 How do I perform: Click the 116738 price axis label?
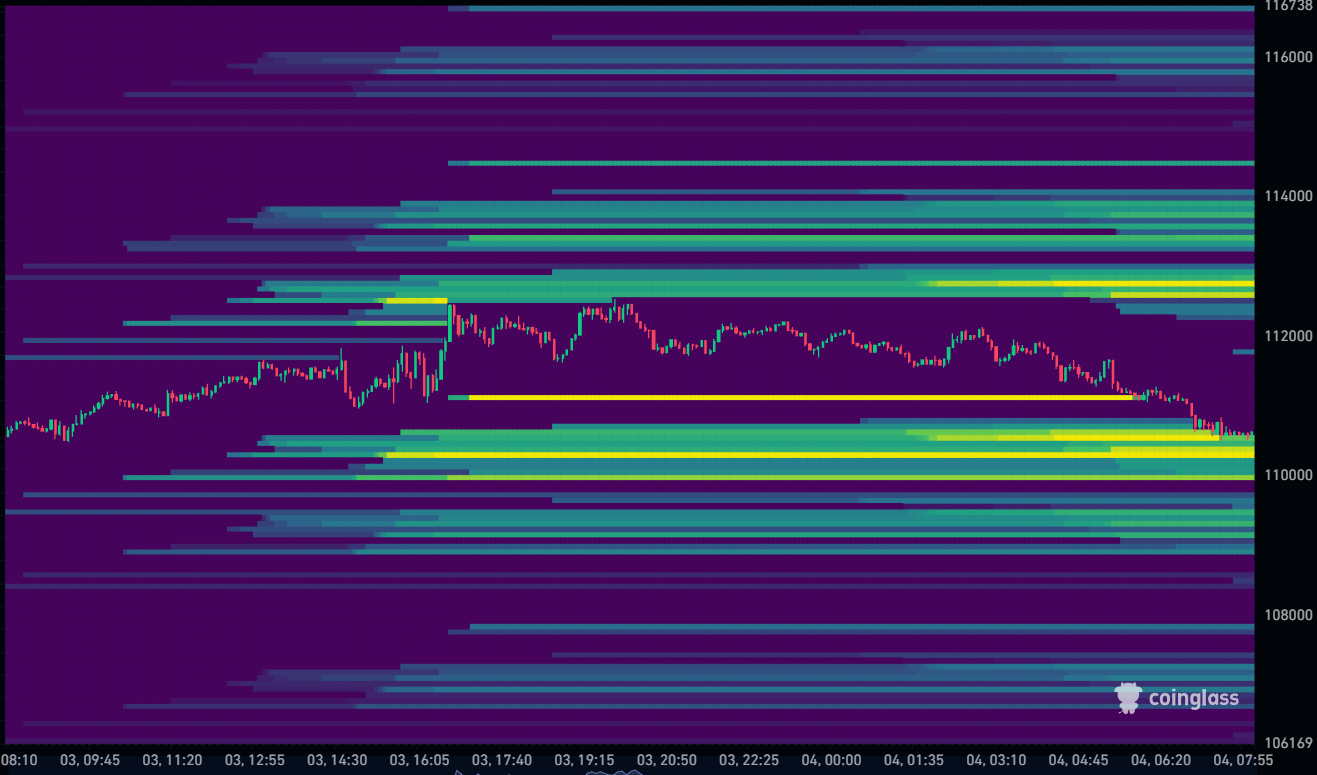tap(1289, 6)
